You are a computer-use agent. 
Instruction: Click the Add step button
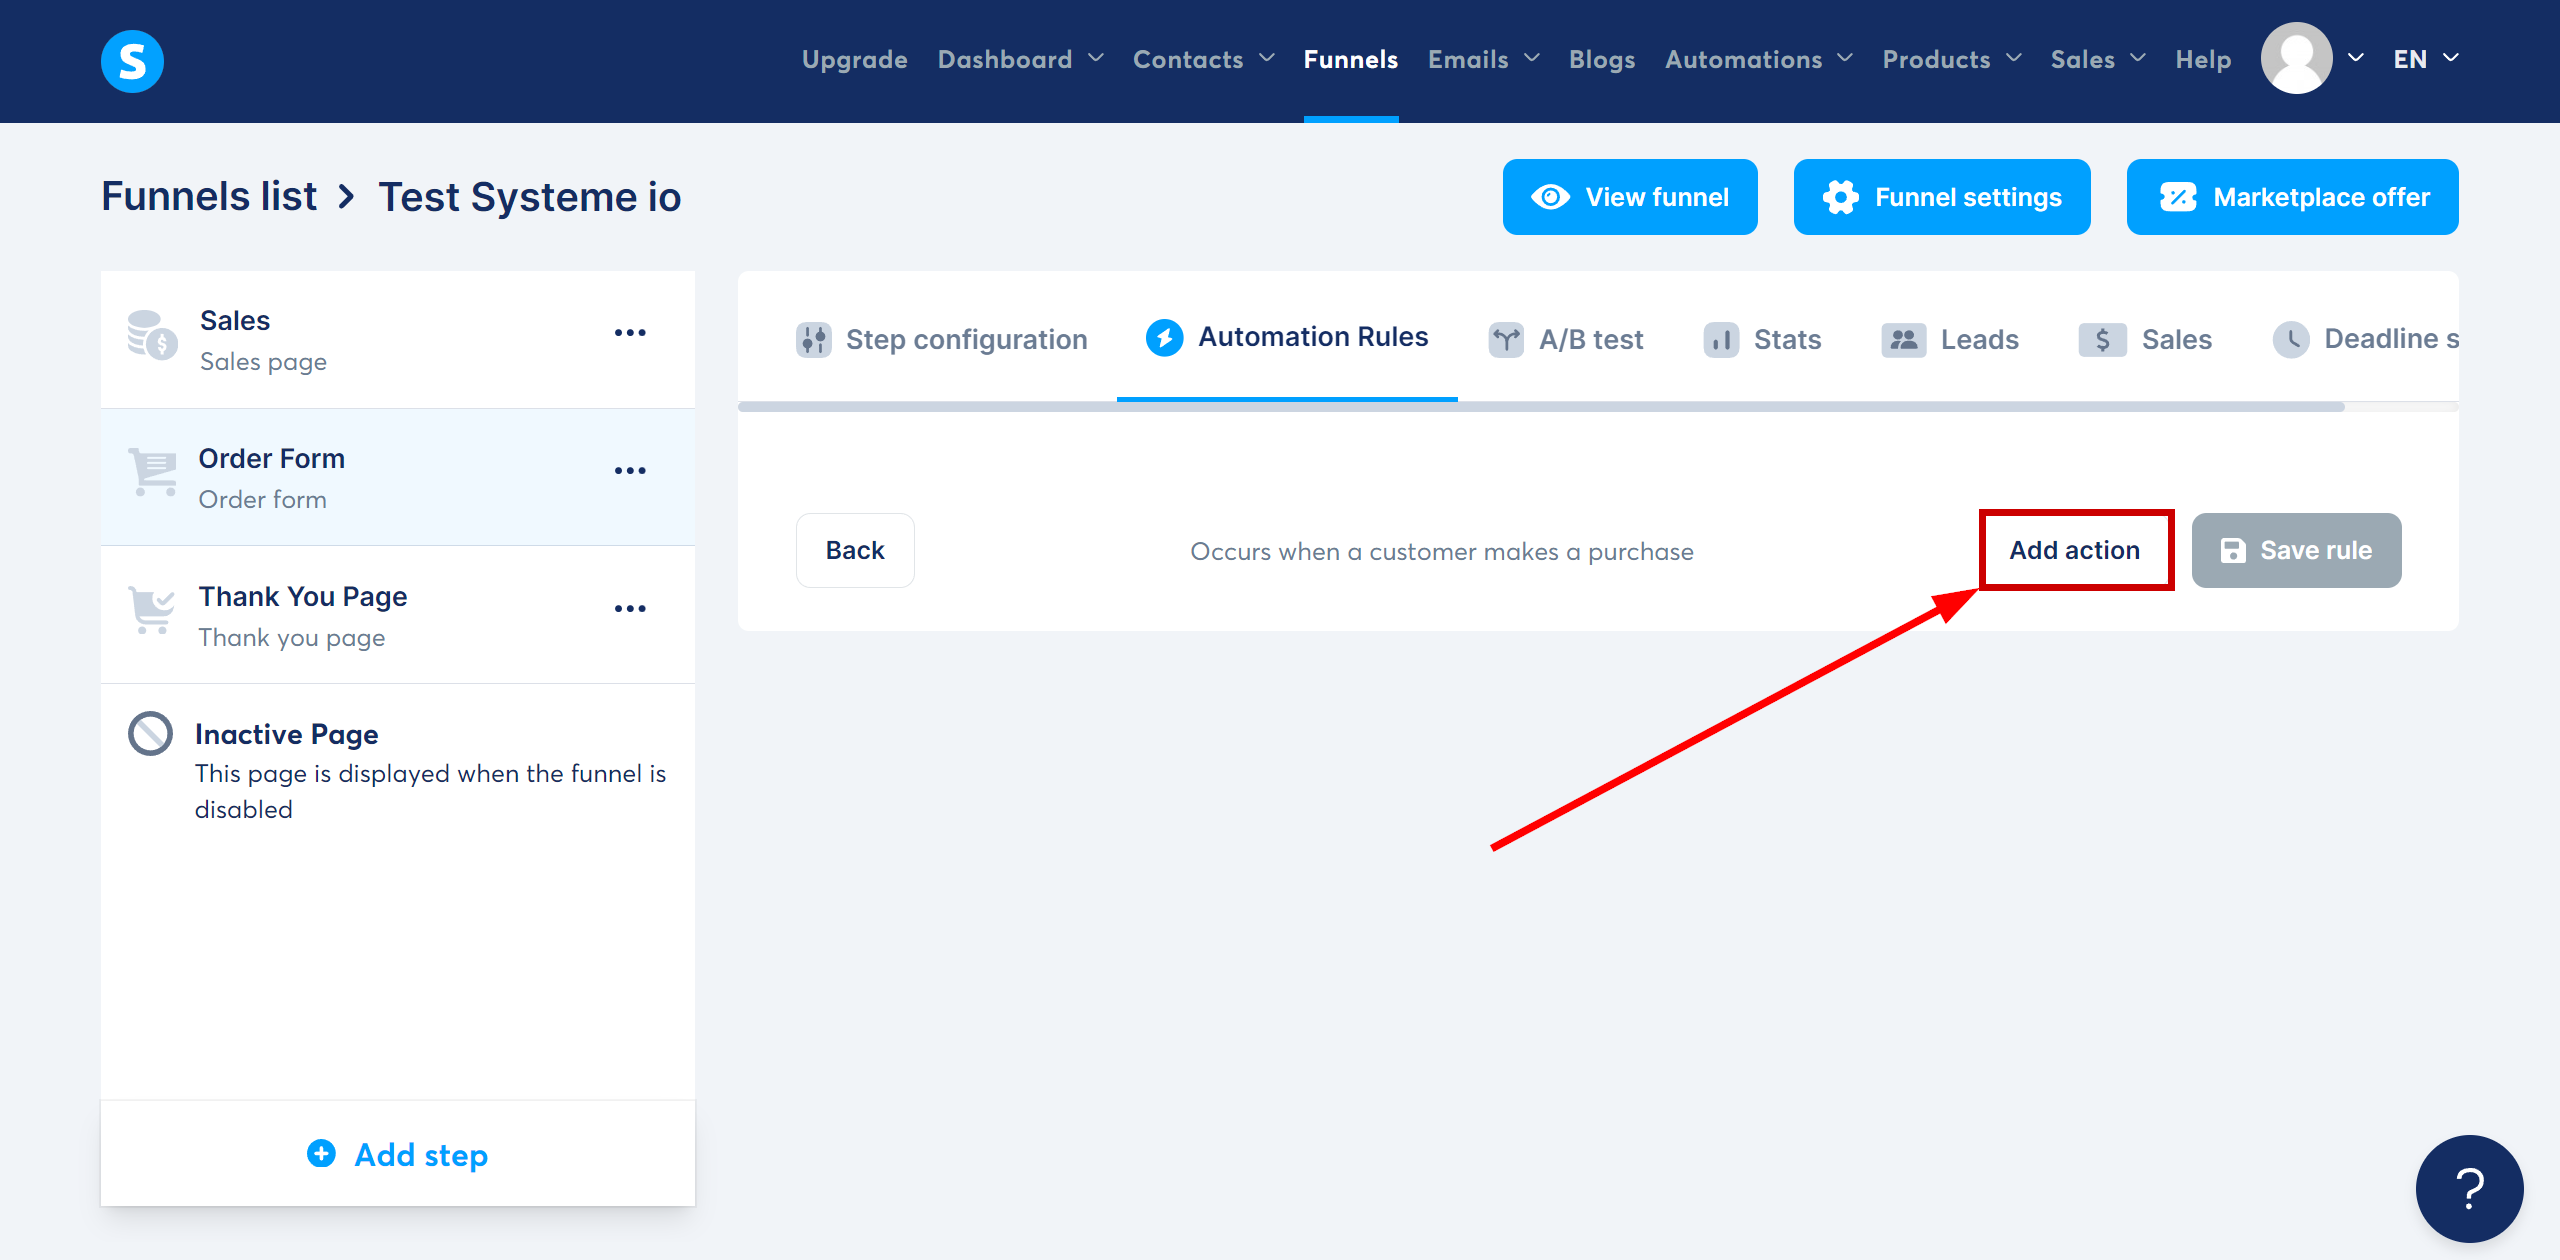pos(397,1154)
